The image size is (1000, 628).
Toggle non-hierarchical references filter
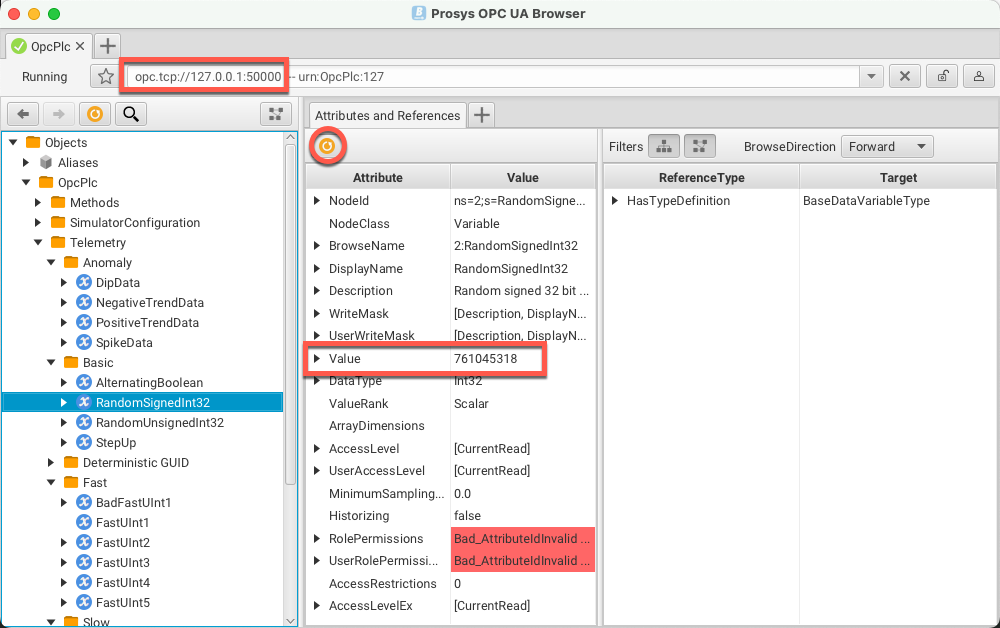tap(700, 147)
